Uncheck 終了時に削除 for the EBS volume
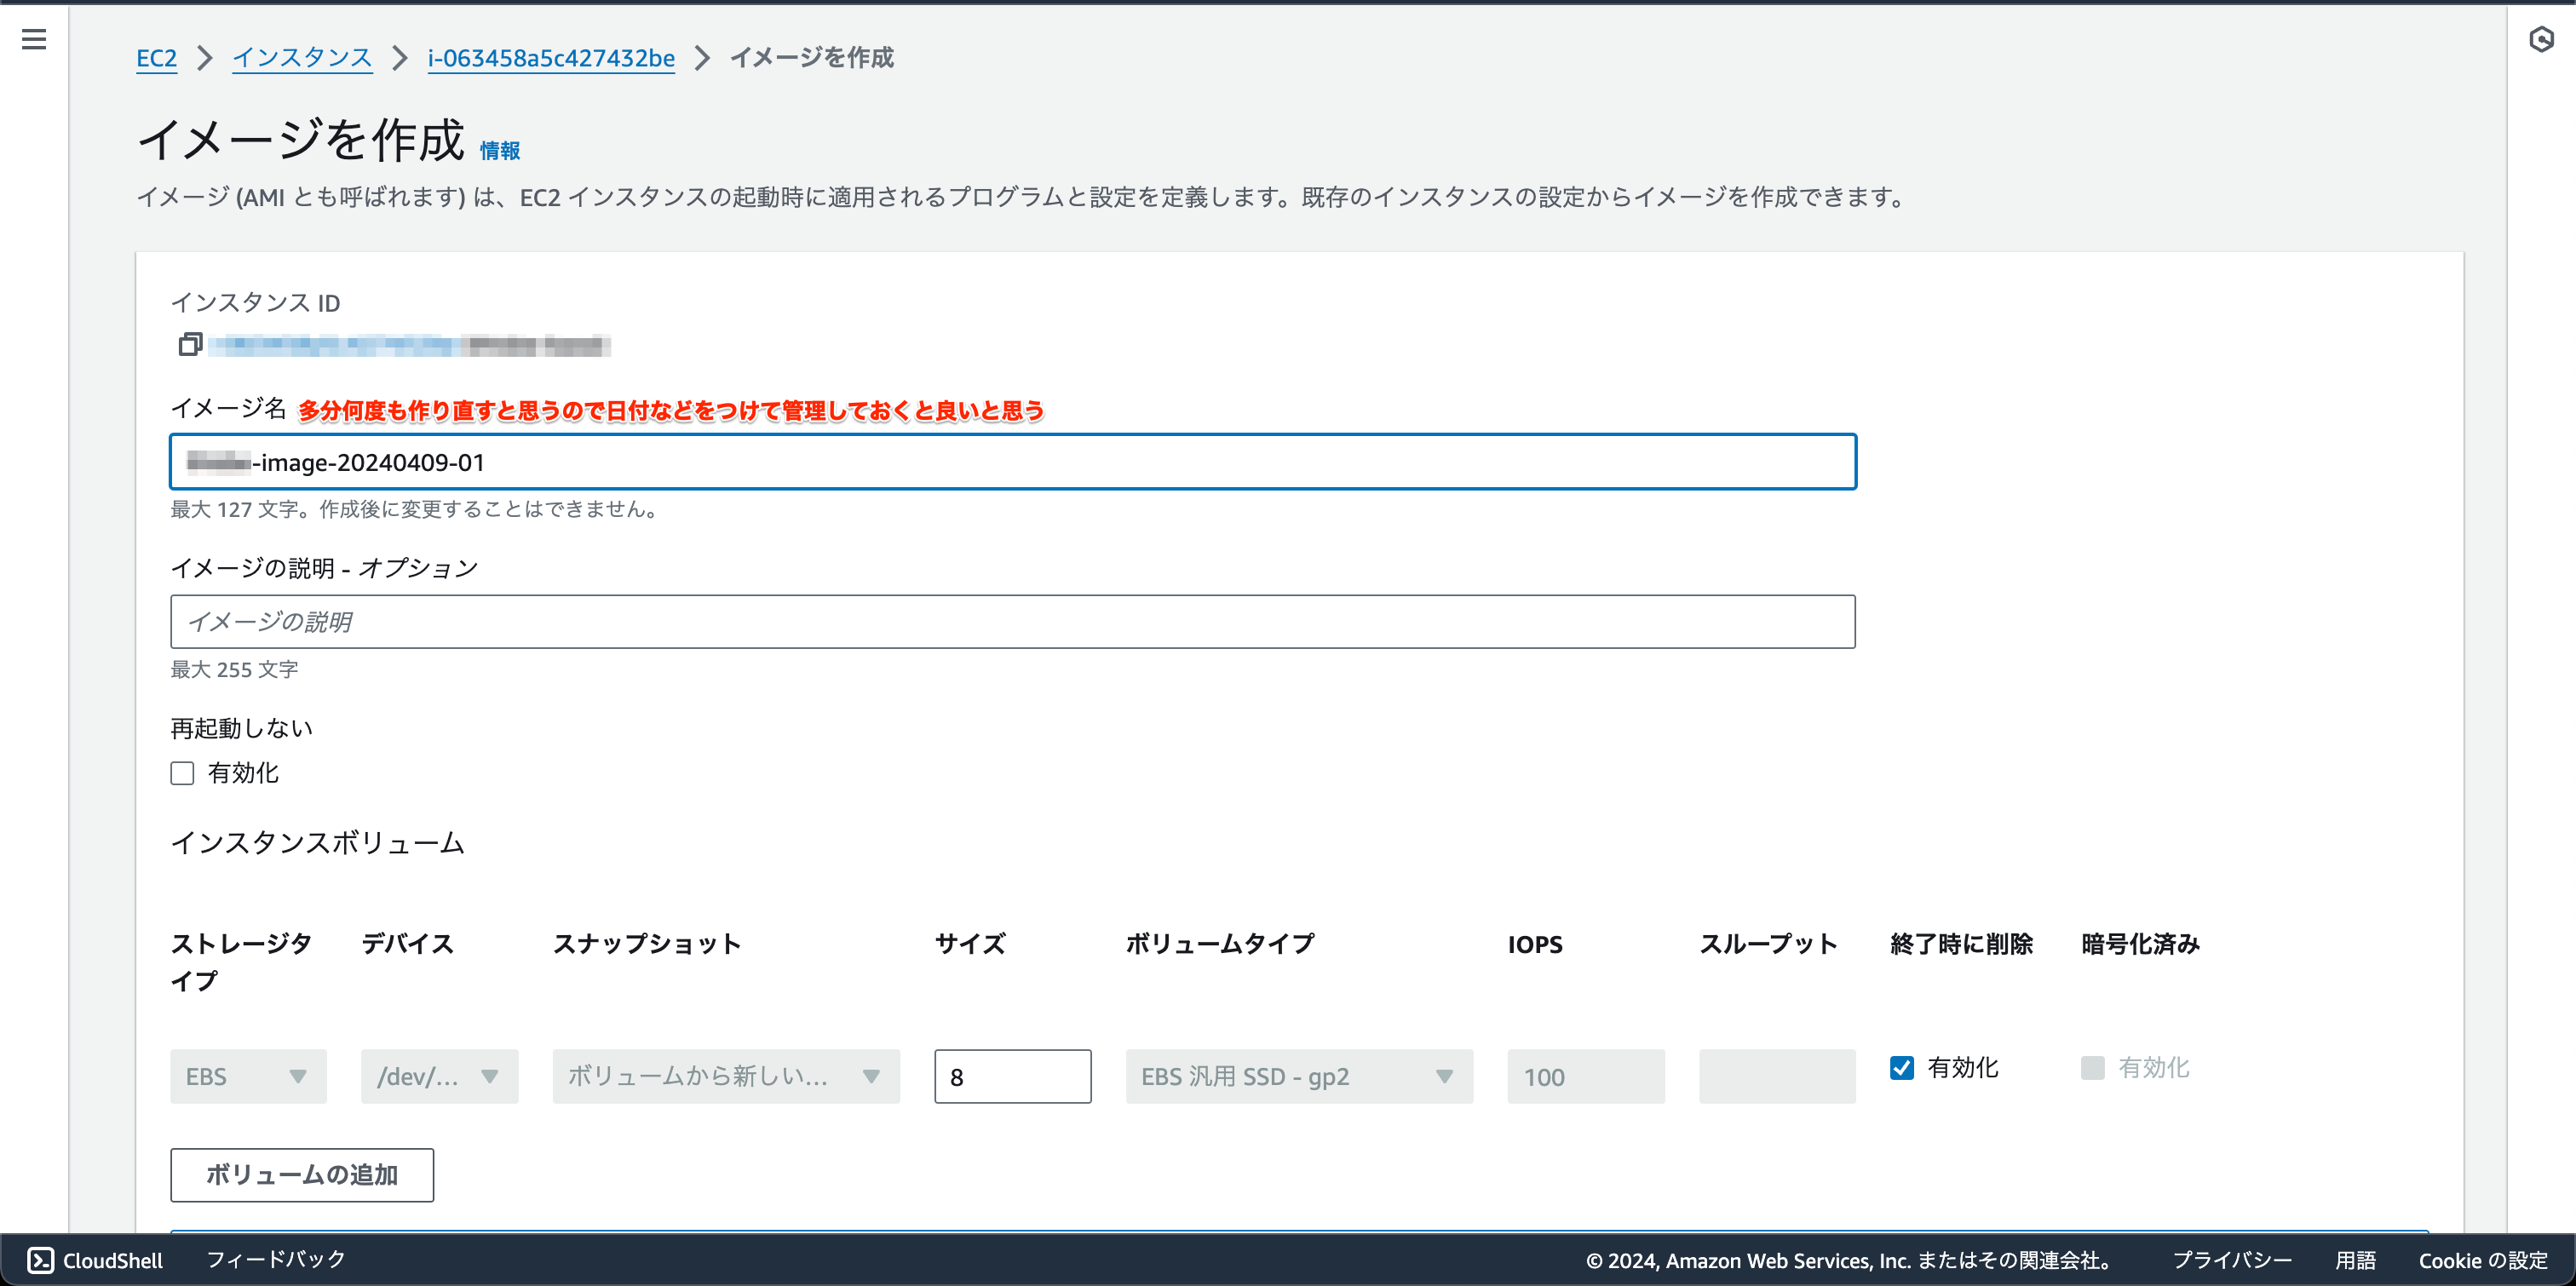The width and height of the screenshot is (2576, 1286). pyautogui.click(x=1903, y=1067)
